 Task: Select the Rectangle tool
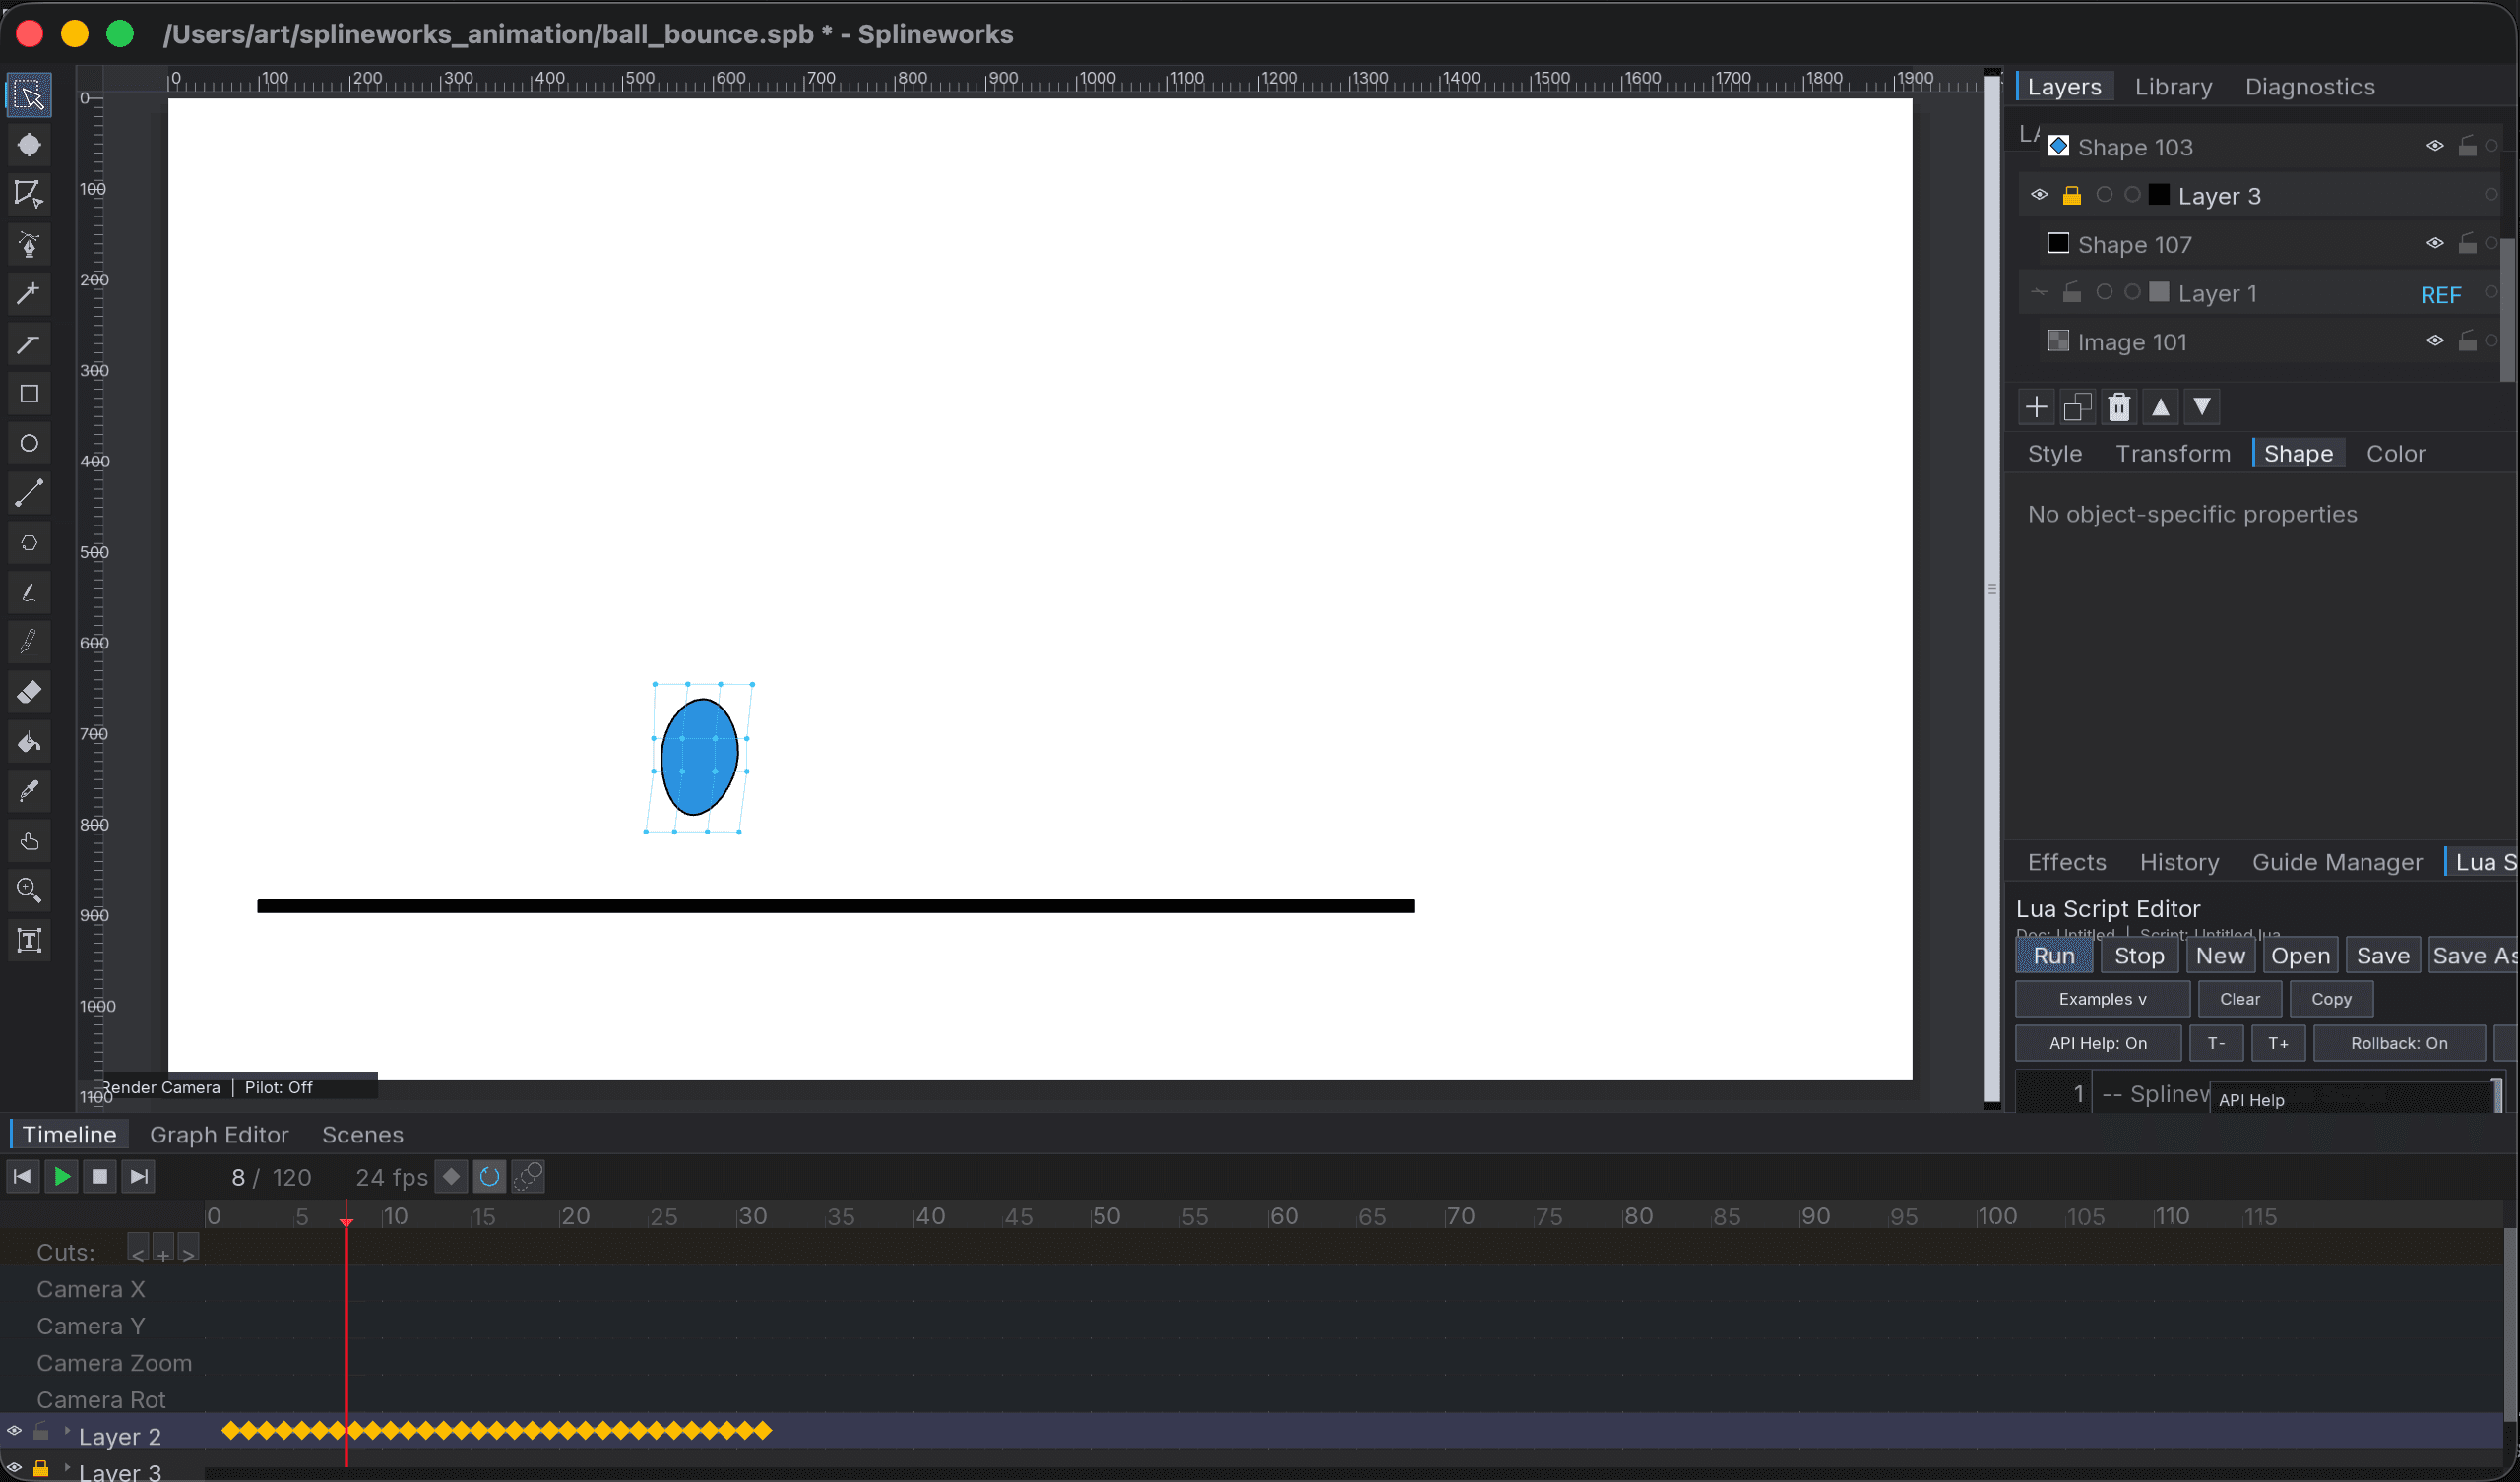[29, 393]
